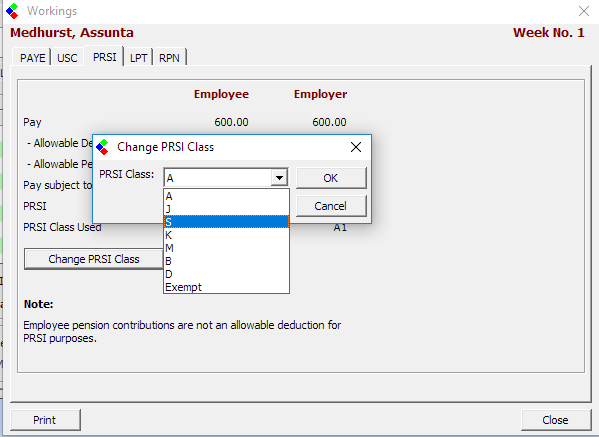Switch to the PAYE tab
The height and width of the screenshot is (437, 599).
point(32,58)
